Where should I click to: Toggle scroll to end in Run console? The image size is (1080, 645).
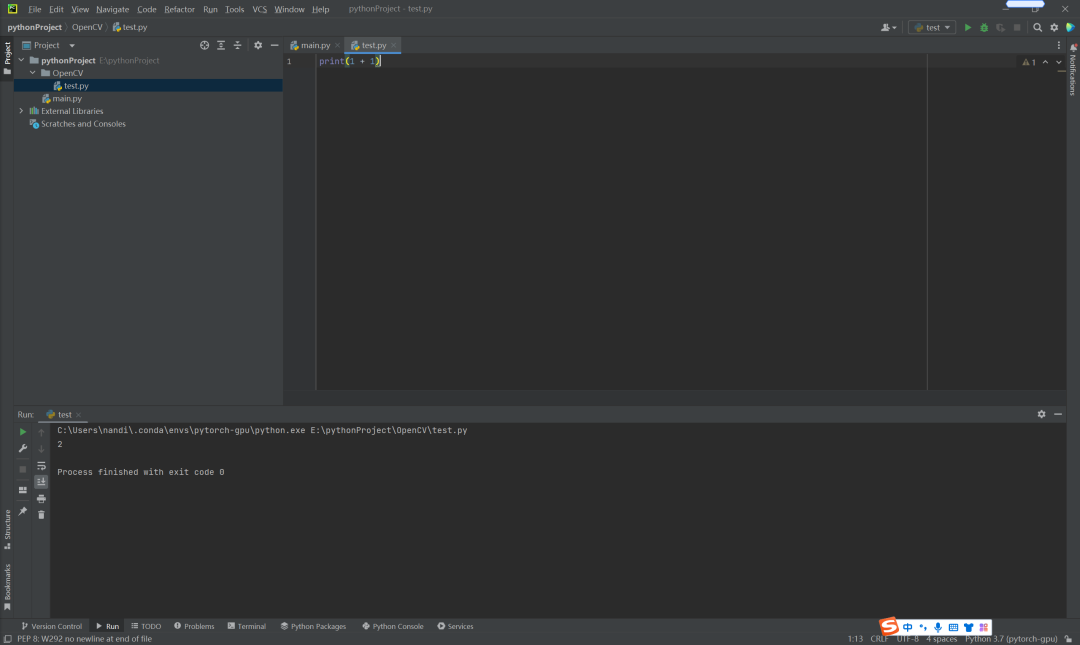(x=41, y=482)
